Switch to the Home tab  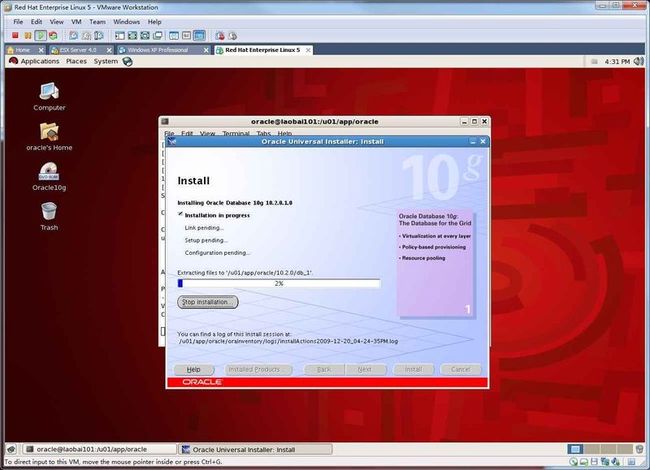click(x=22, y=50)
